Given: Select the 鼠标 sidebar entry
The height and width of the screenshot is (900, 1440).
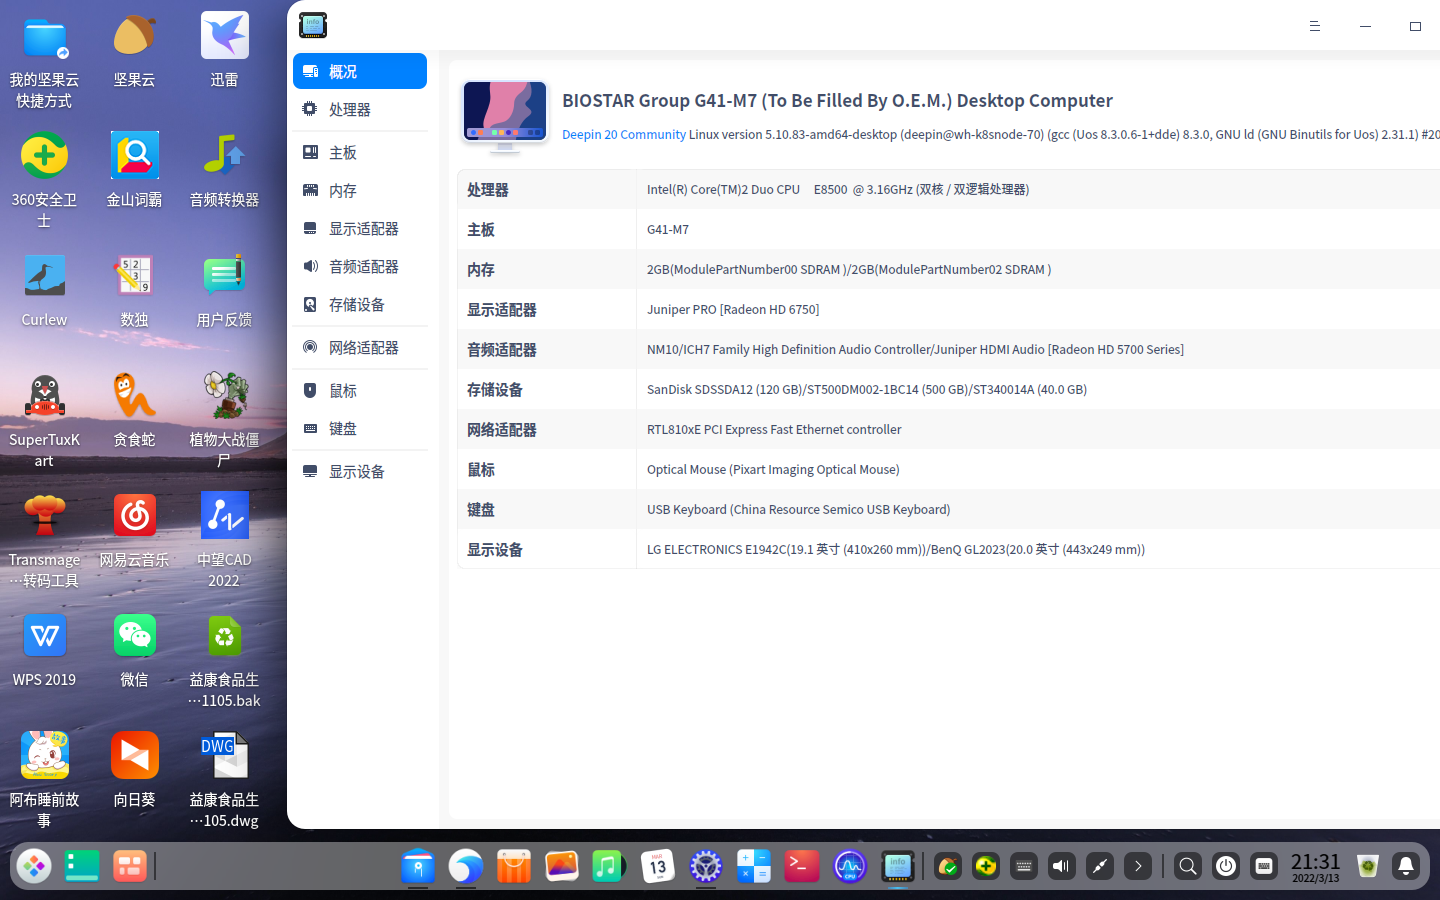Looking at the screenshot, I should (340, 390).
